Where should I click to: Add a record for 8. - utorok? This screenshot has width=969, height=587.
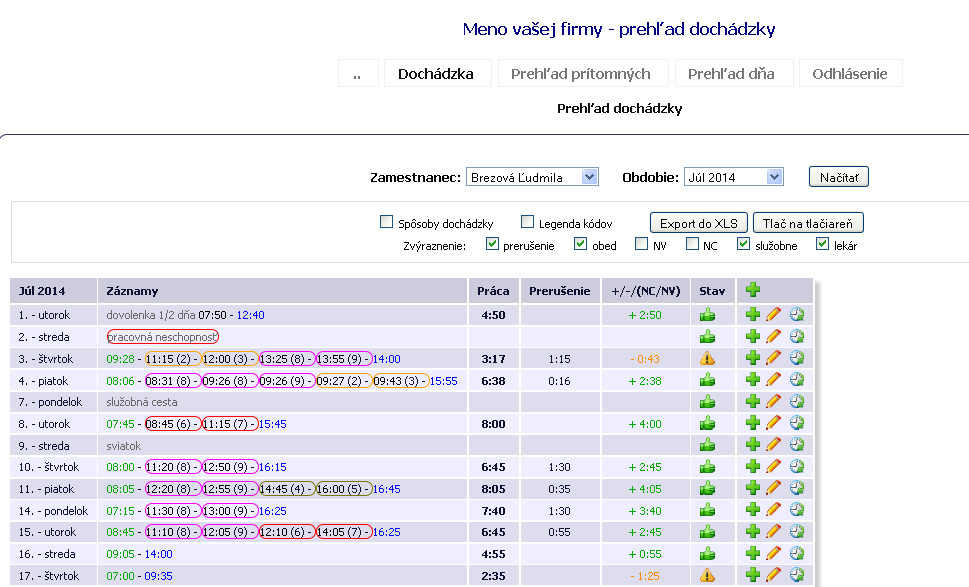coord(753,423)
